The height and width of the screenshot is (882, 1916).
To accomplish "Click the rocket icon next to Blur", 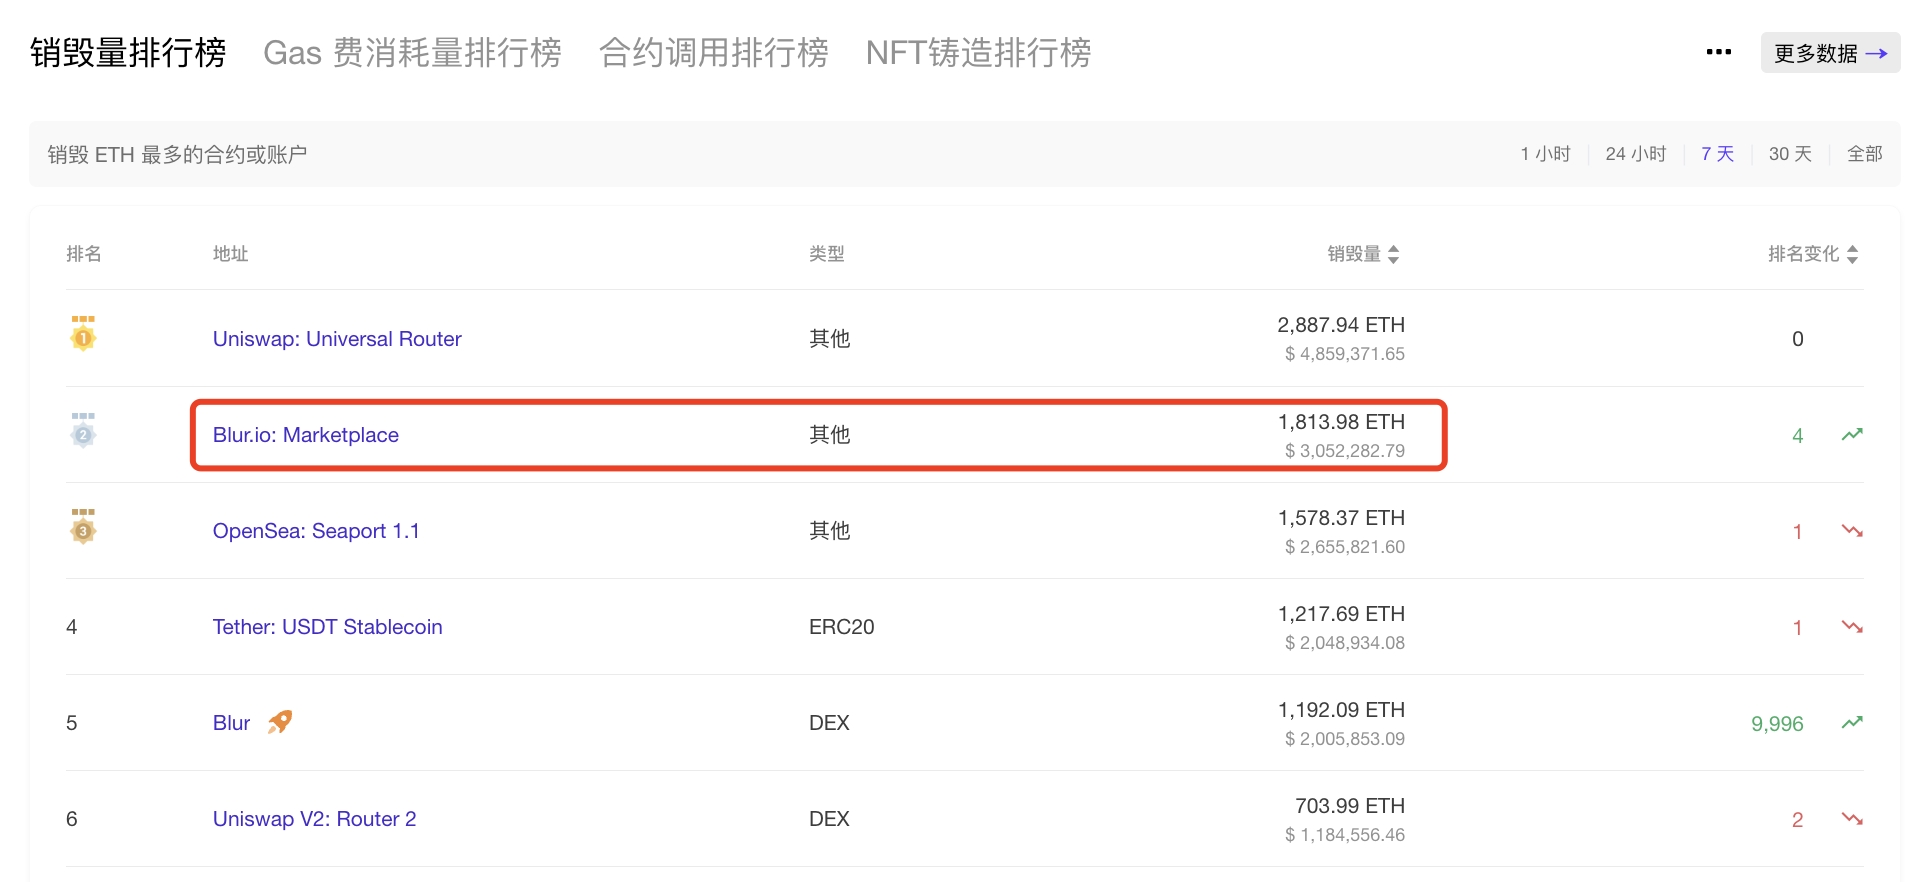I will [280, 722].
